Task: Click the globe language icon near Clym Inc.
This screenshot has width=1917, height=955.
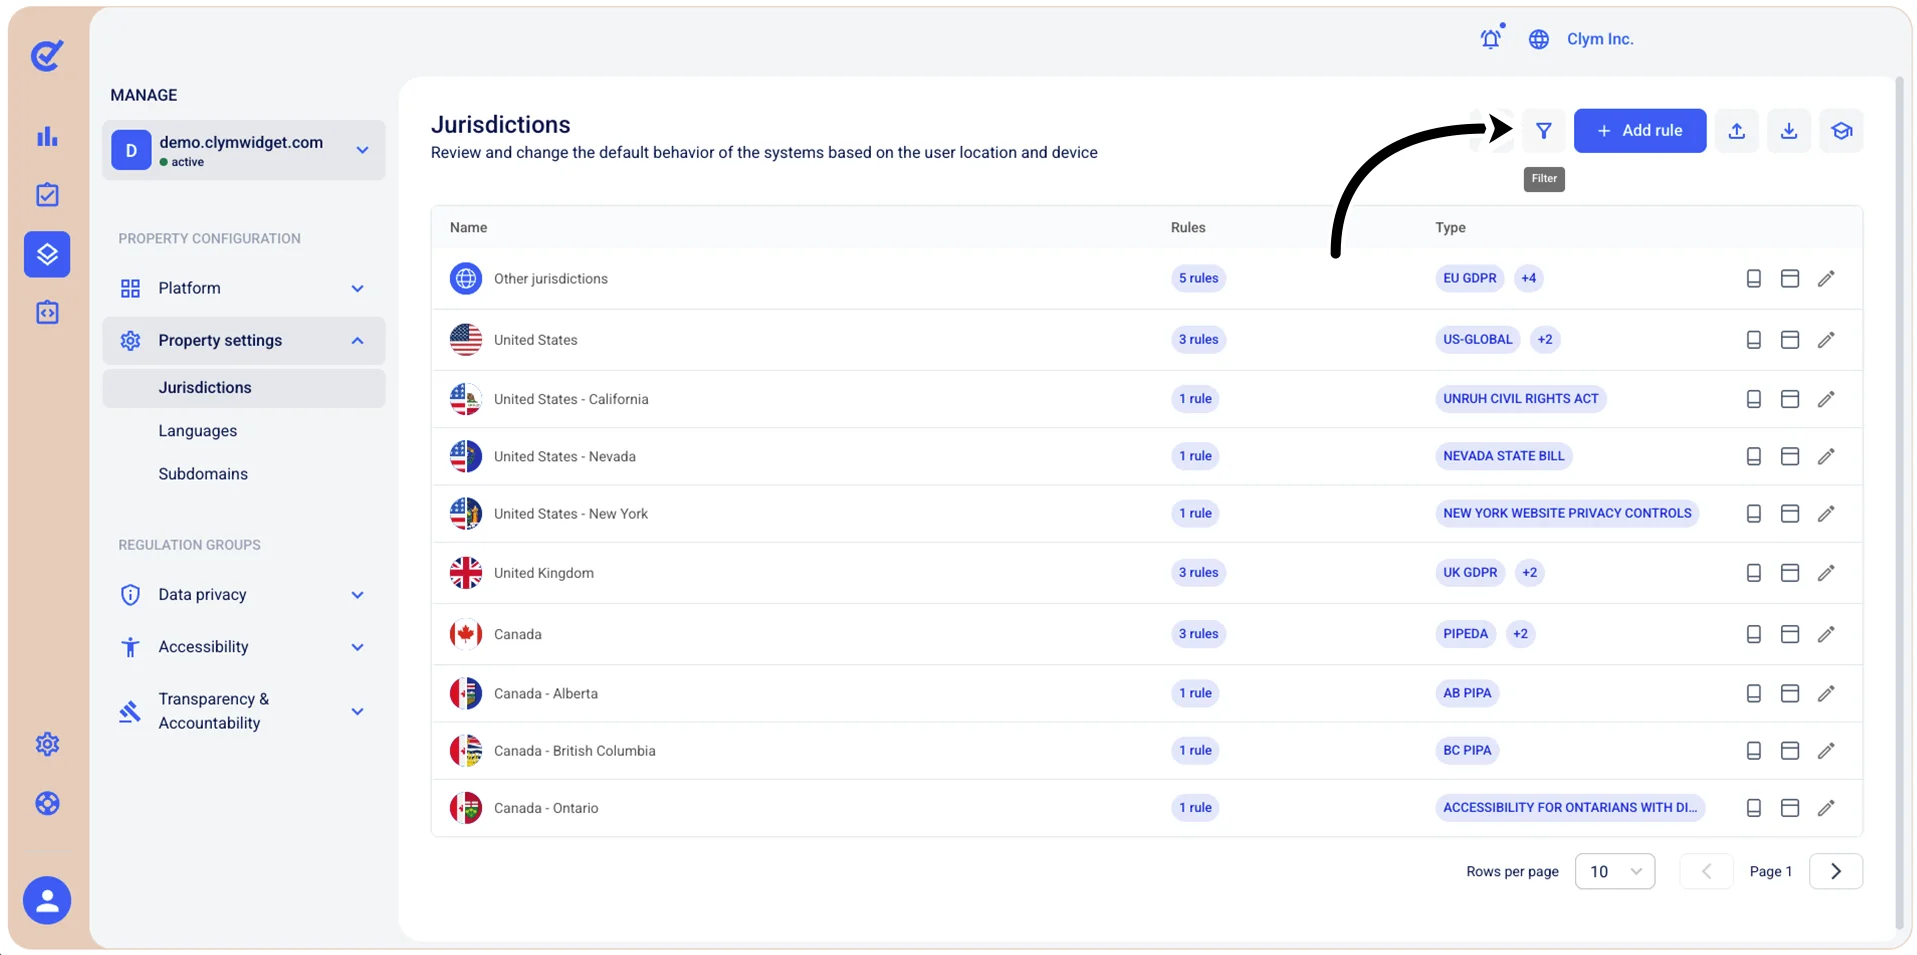Action: pyautogui.click(x=1539, y=39)
